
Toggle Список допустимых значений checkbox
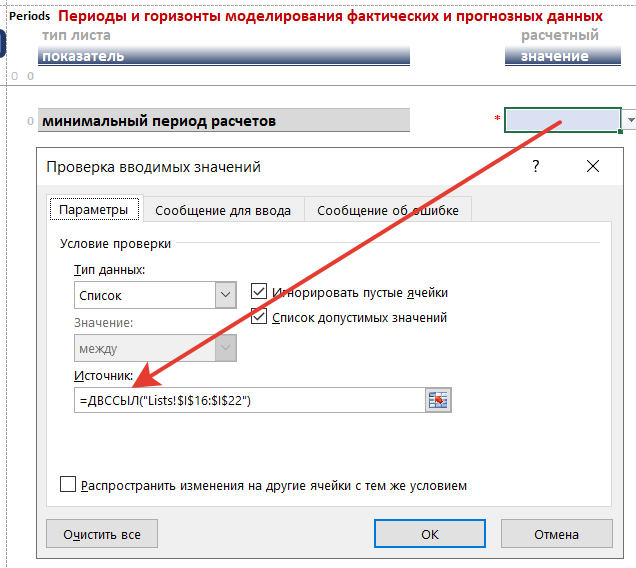pyautogui.click(x=260, y=318)
